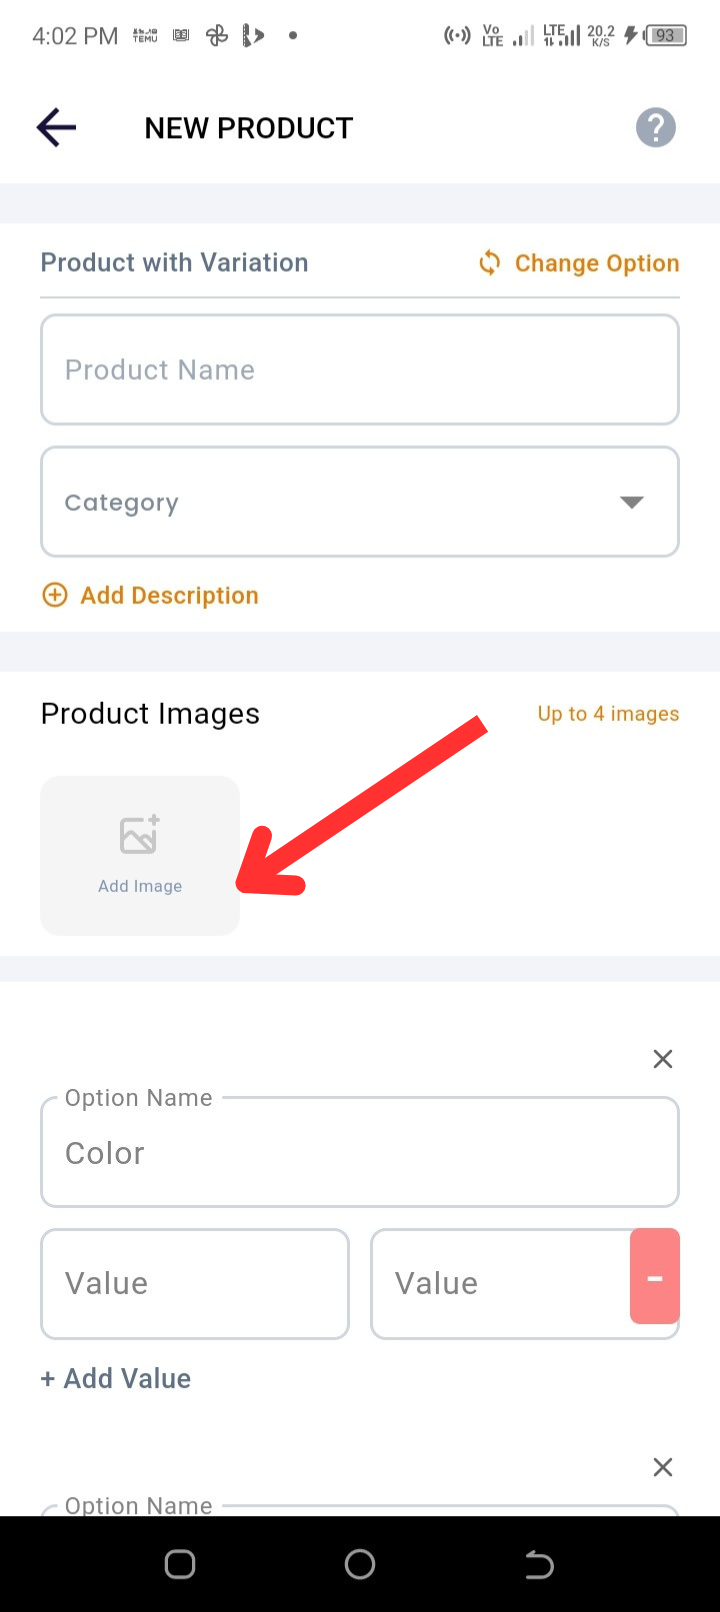Viewport: 720px width, 1612px height.
Task: Tap the + Add Value button
Action: point(116,1378)
